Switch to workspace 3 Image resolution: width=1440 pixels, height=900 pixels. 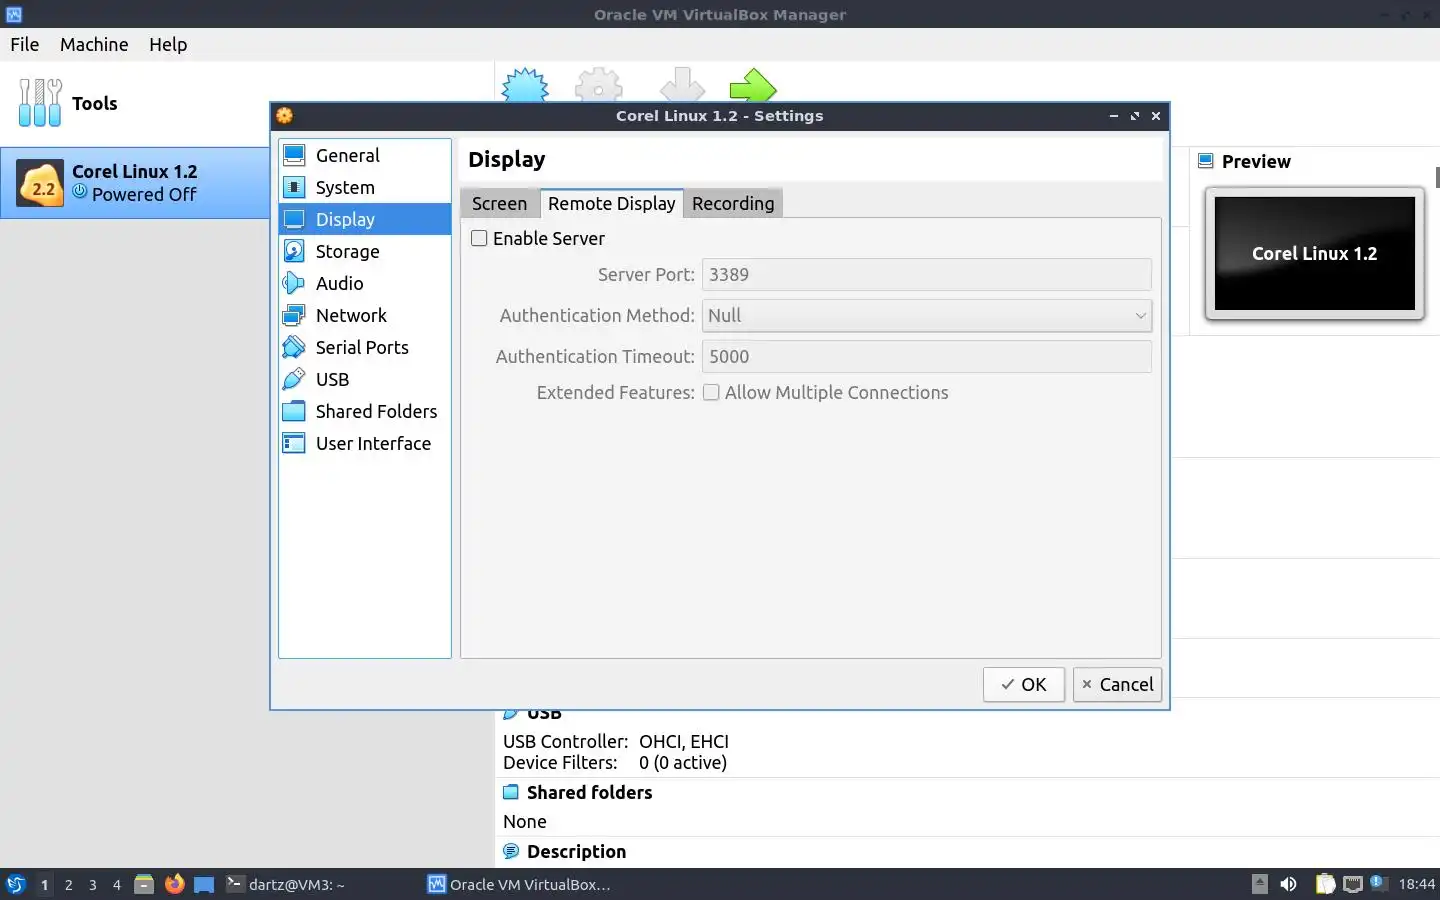click(92, 884)
